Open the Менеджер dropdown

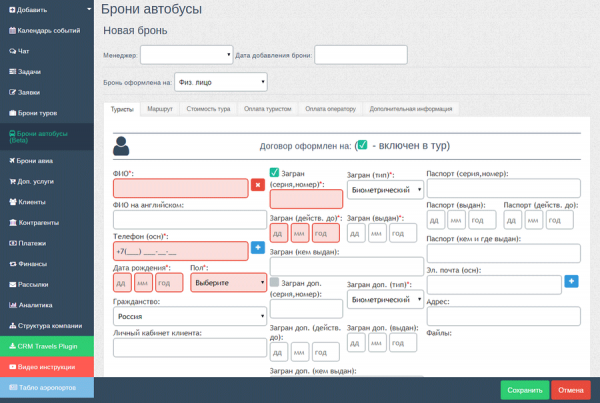point(186,55)
